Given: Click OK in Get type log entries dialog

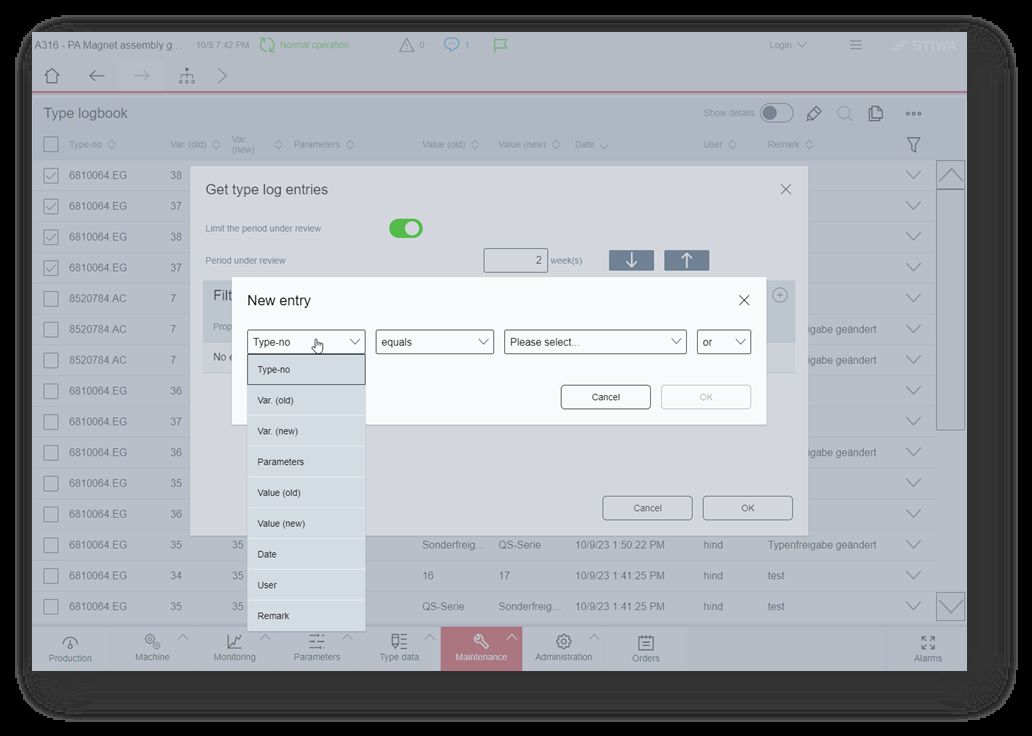Looking at the screenshot, I should (x=747, y=508).
